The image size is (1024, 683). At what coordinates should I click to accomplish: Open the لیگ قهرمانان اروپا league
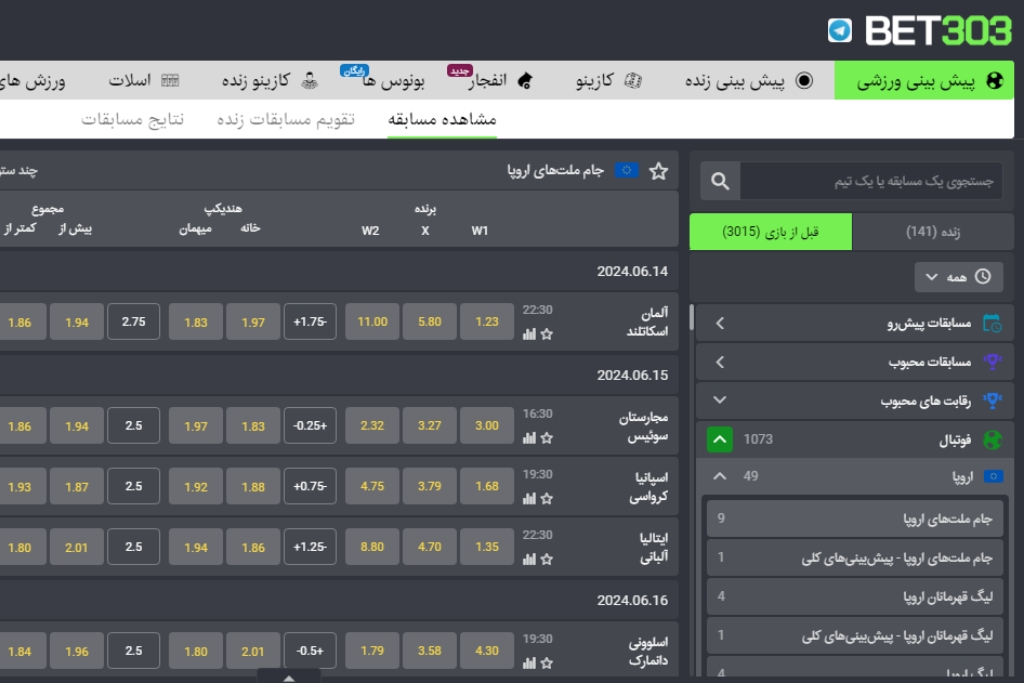[x=855, y=597]
